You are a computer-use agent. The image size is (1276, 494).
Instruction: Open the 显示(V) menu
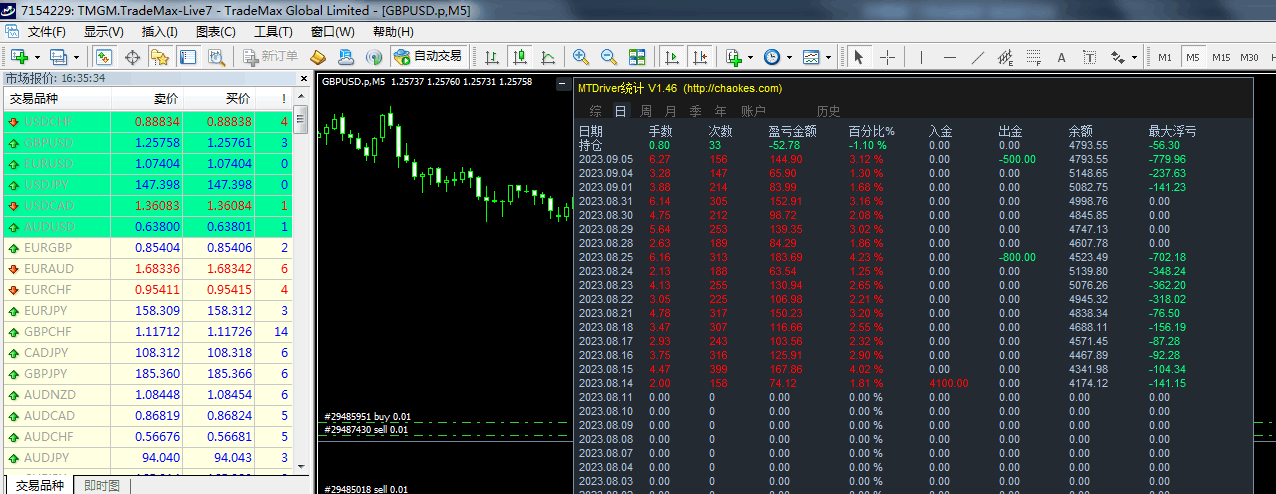click(104, 31)
